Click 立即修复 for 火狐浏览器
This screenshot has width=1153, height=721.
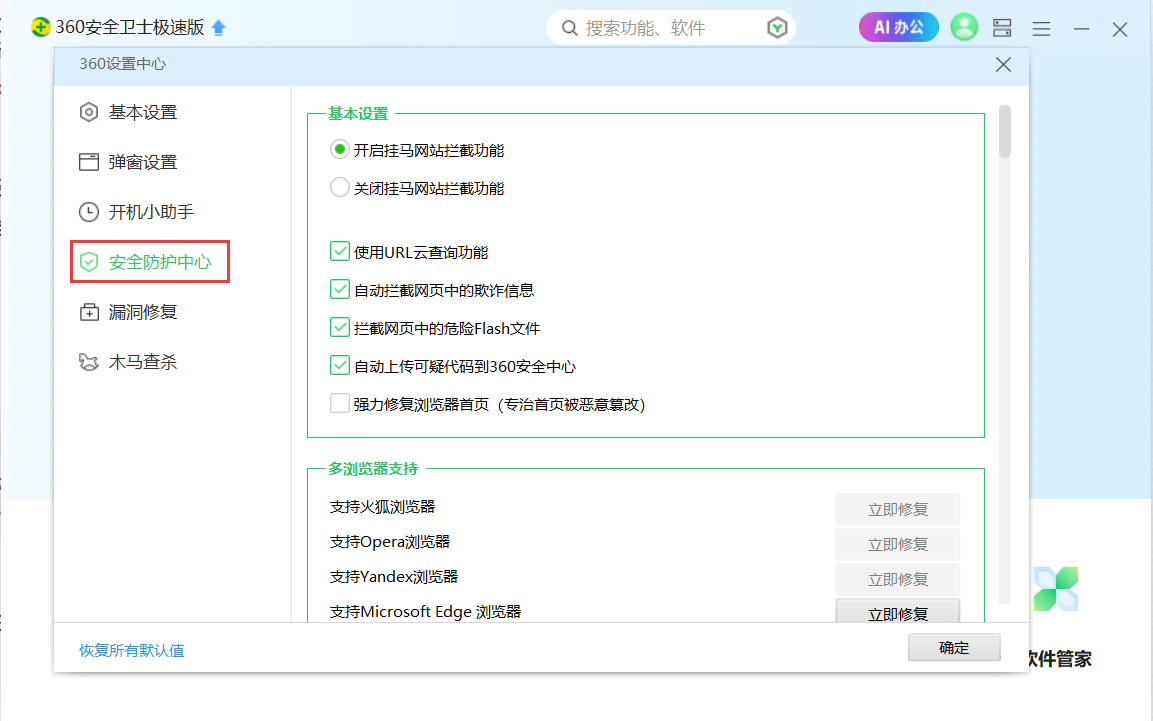click(897, 509)
